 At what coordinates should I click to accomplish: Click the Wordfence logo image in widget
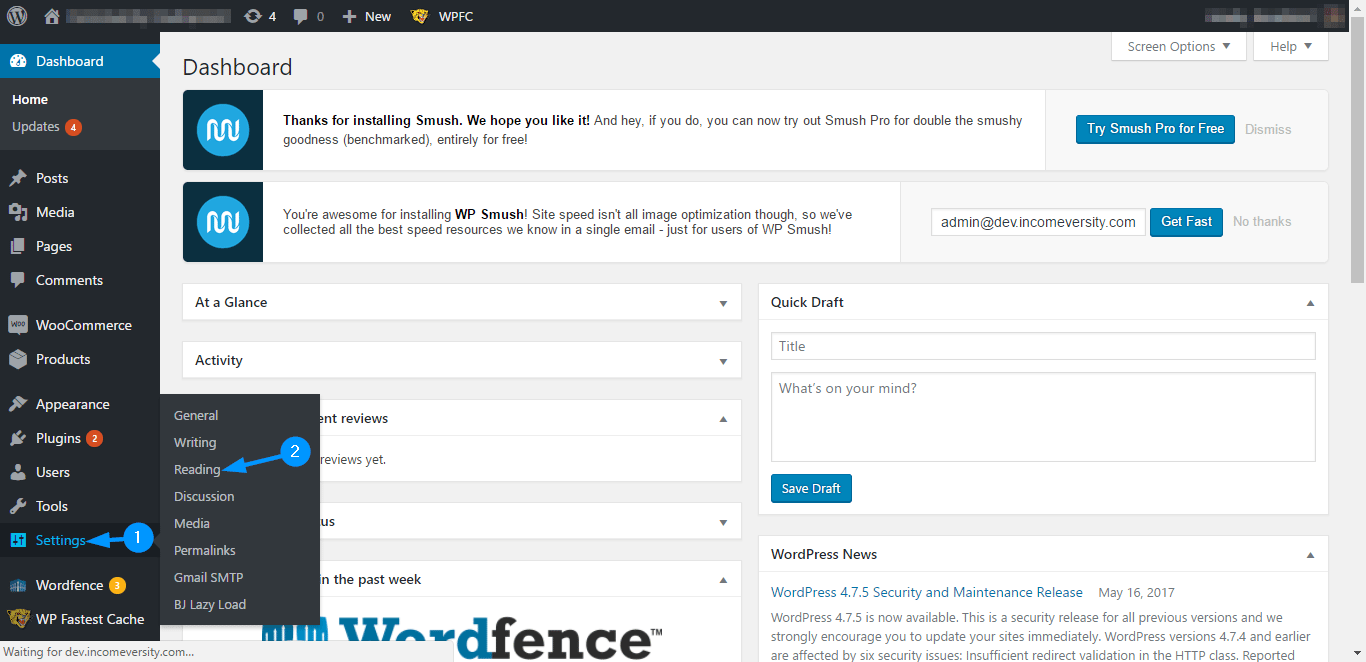click(462, 636)
